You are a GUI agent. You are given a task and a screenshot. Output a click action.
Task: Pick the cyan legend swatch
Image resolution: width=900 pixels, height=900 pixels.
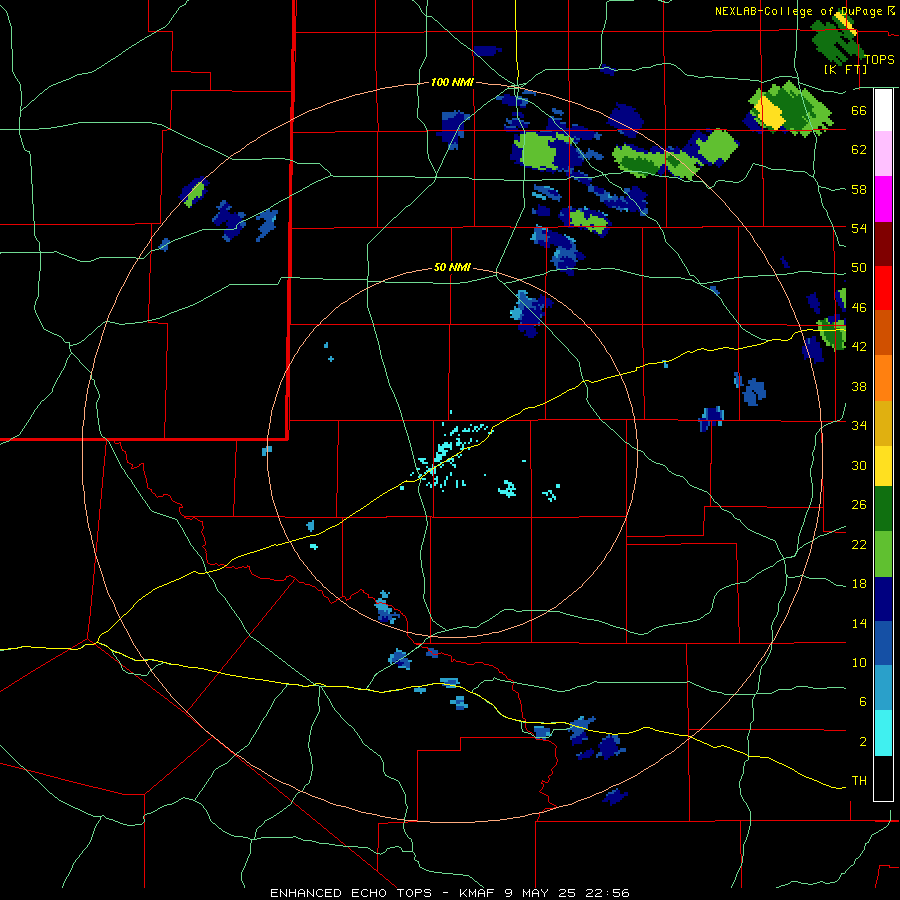pos(883,733)
